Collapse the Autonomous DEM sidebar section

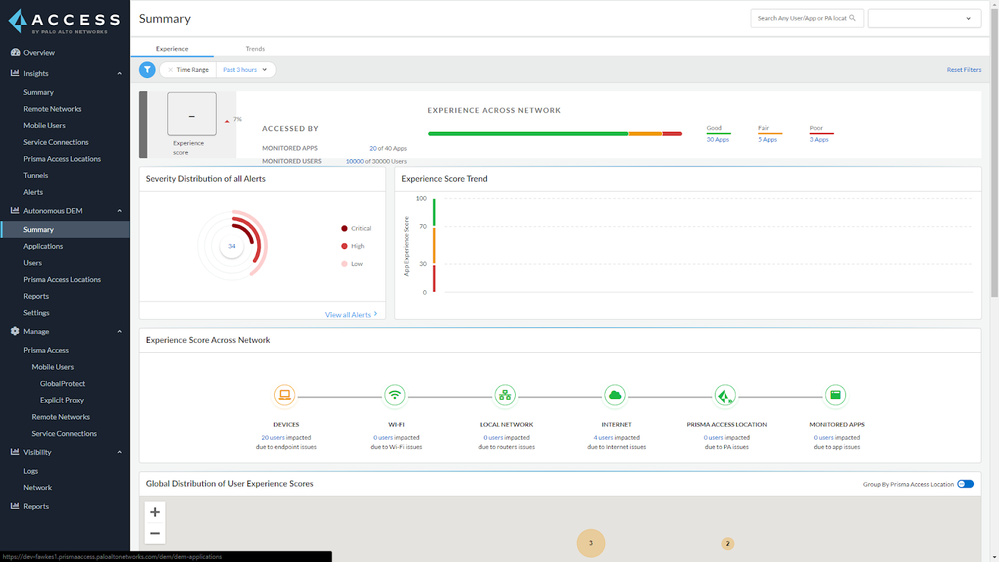click(x=120, y=211)
